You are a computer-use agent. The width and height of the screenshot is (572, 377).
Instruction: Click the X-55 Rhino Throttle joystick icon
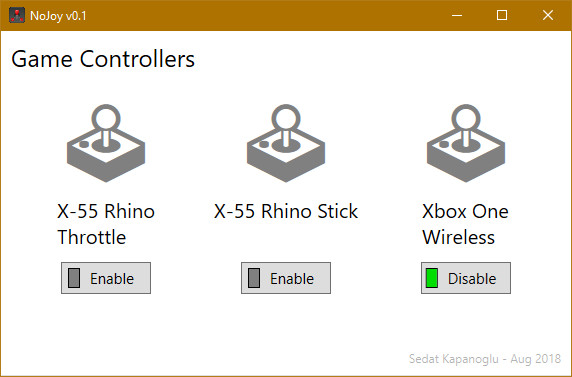[106, 143]
